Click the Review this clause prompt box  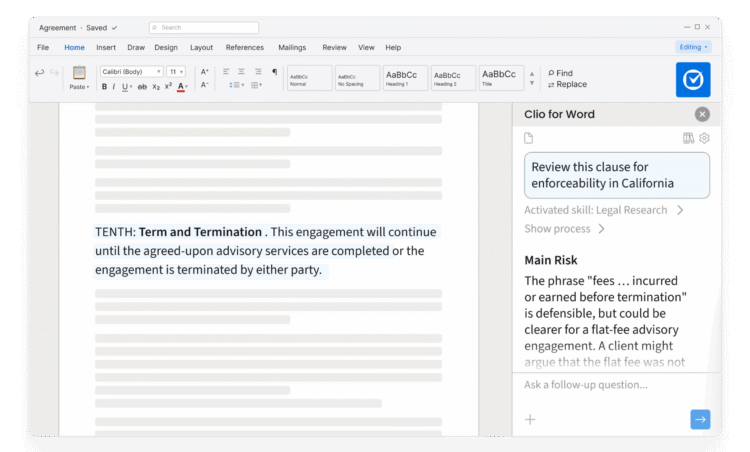617,175
